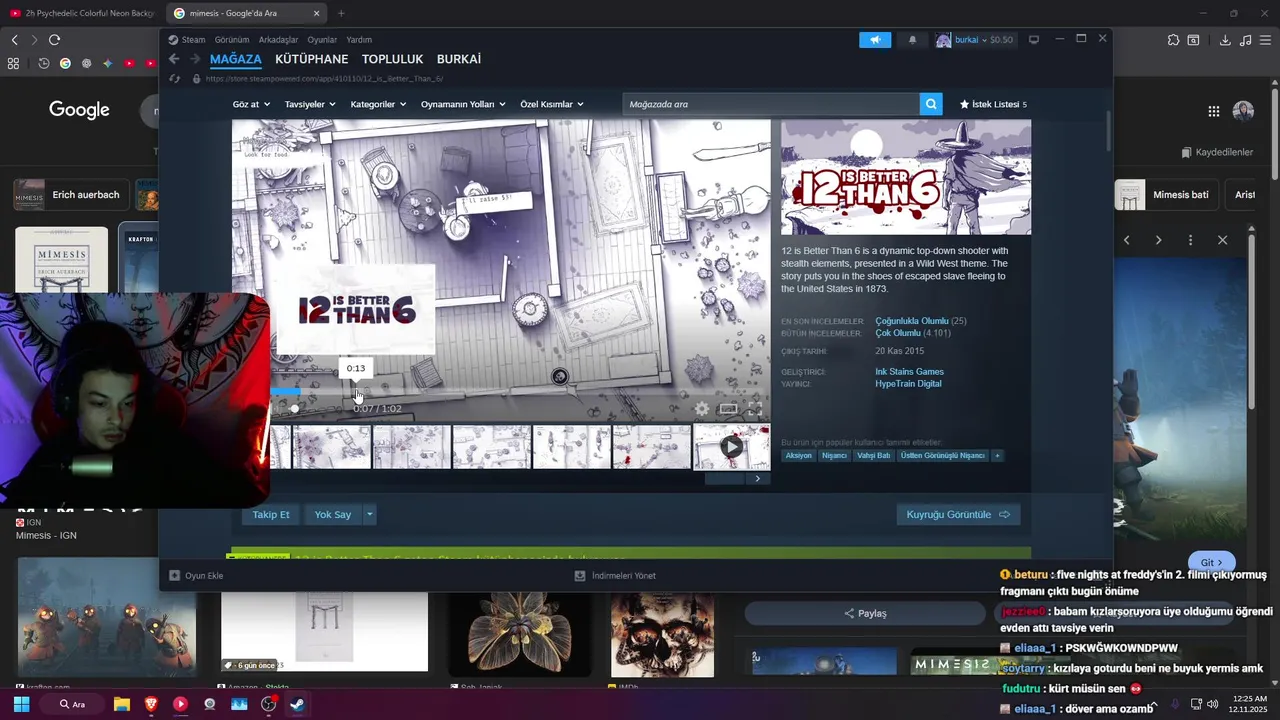Viewport: 1280px width, 720px height.
Task: Switch to KÜTÜPHANE tab
Action: click(x=312, y=59)
